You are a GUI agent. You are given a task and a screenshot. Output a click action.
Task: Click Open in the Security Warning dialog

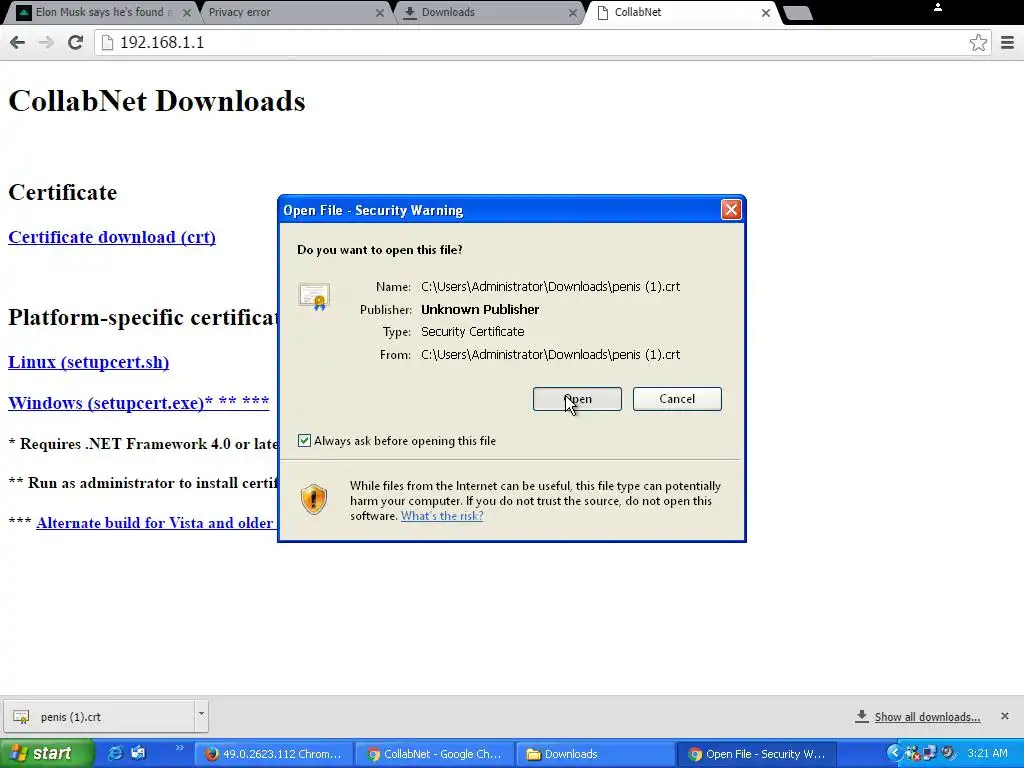[577, 399]
